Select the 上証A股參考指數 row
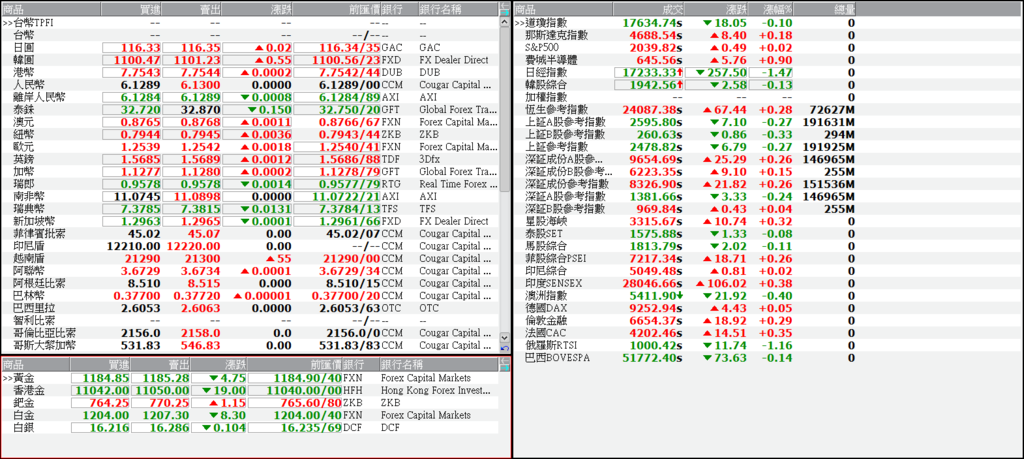 [685, 121]
